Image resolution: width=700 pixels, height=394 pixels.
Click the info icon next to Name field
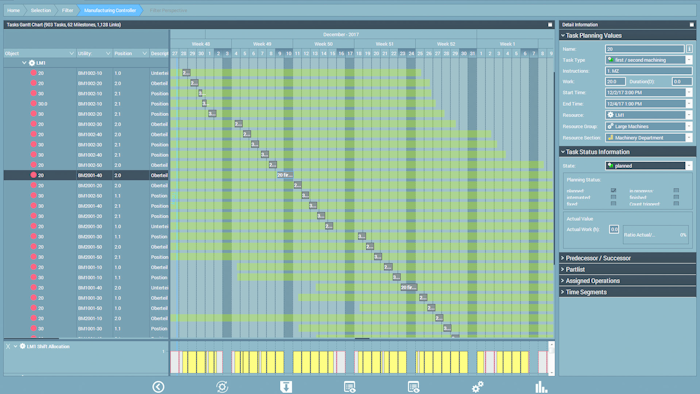[689, 49]
